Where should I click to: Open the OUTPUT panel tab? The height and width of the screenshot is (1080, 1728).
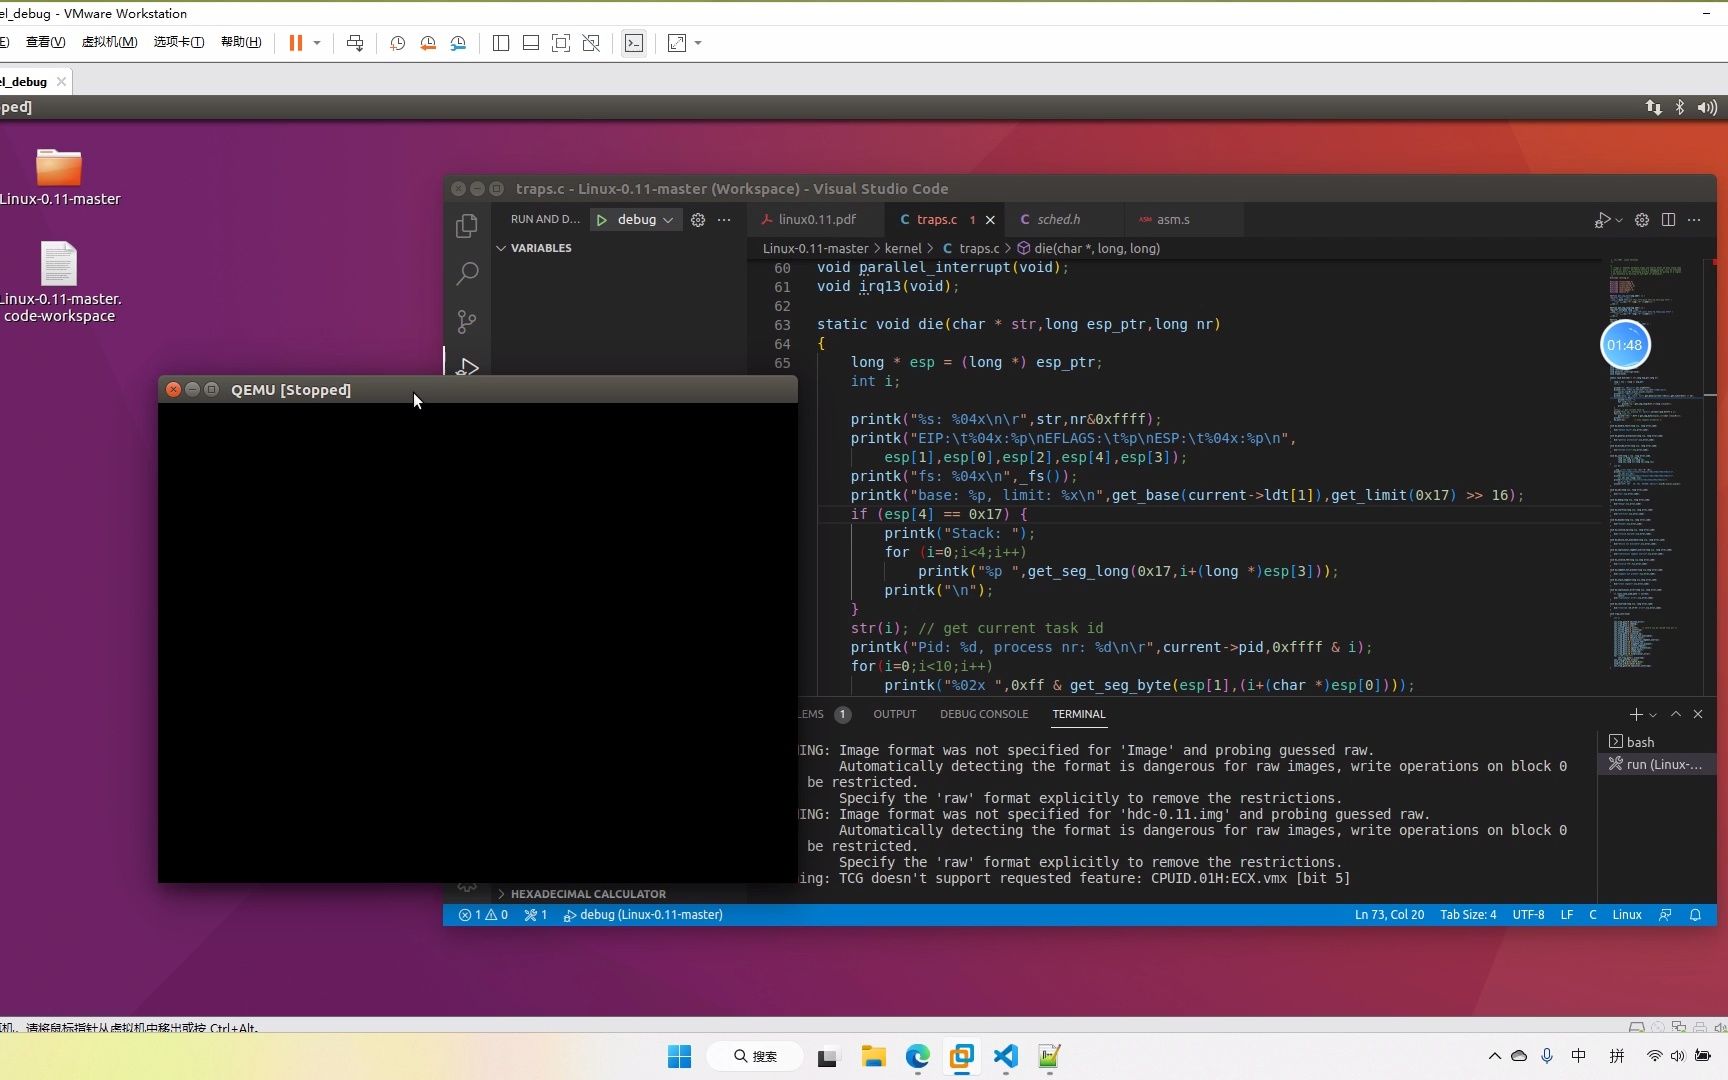click(894, 714)
